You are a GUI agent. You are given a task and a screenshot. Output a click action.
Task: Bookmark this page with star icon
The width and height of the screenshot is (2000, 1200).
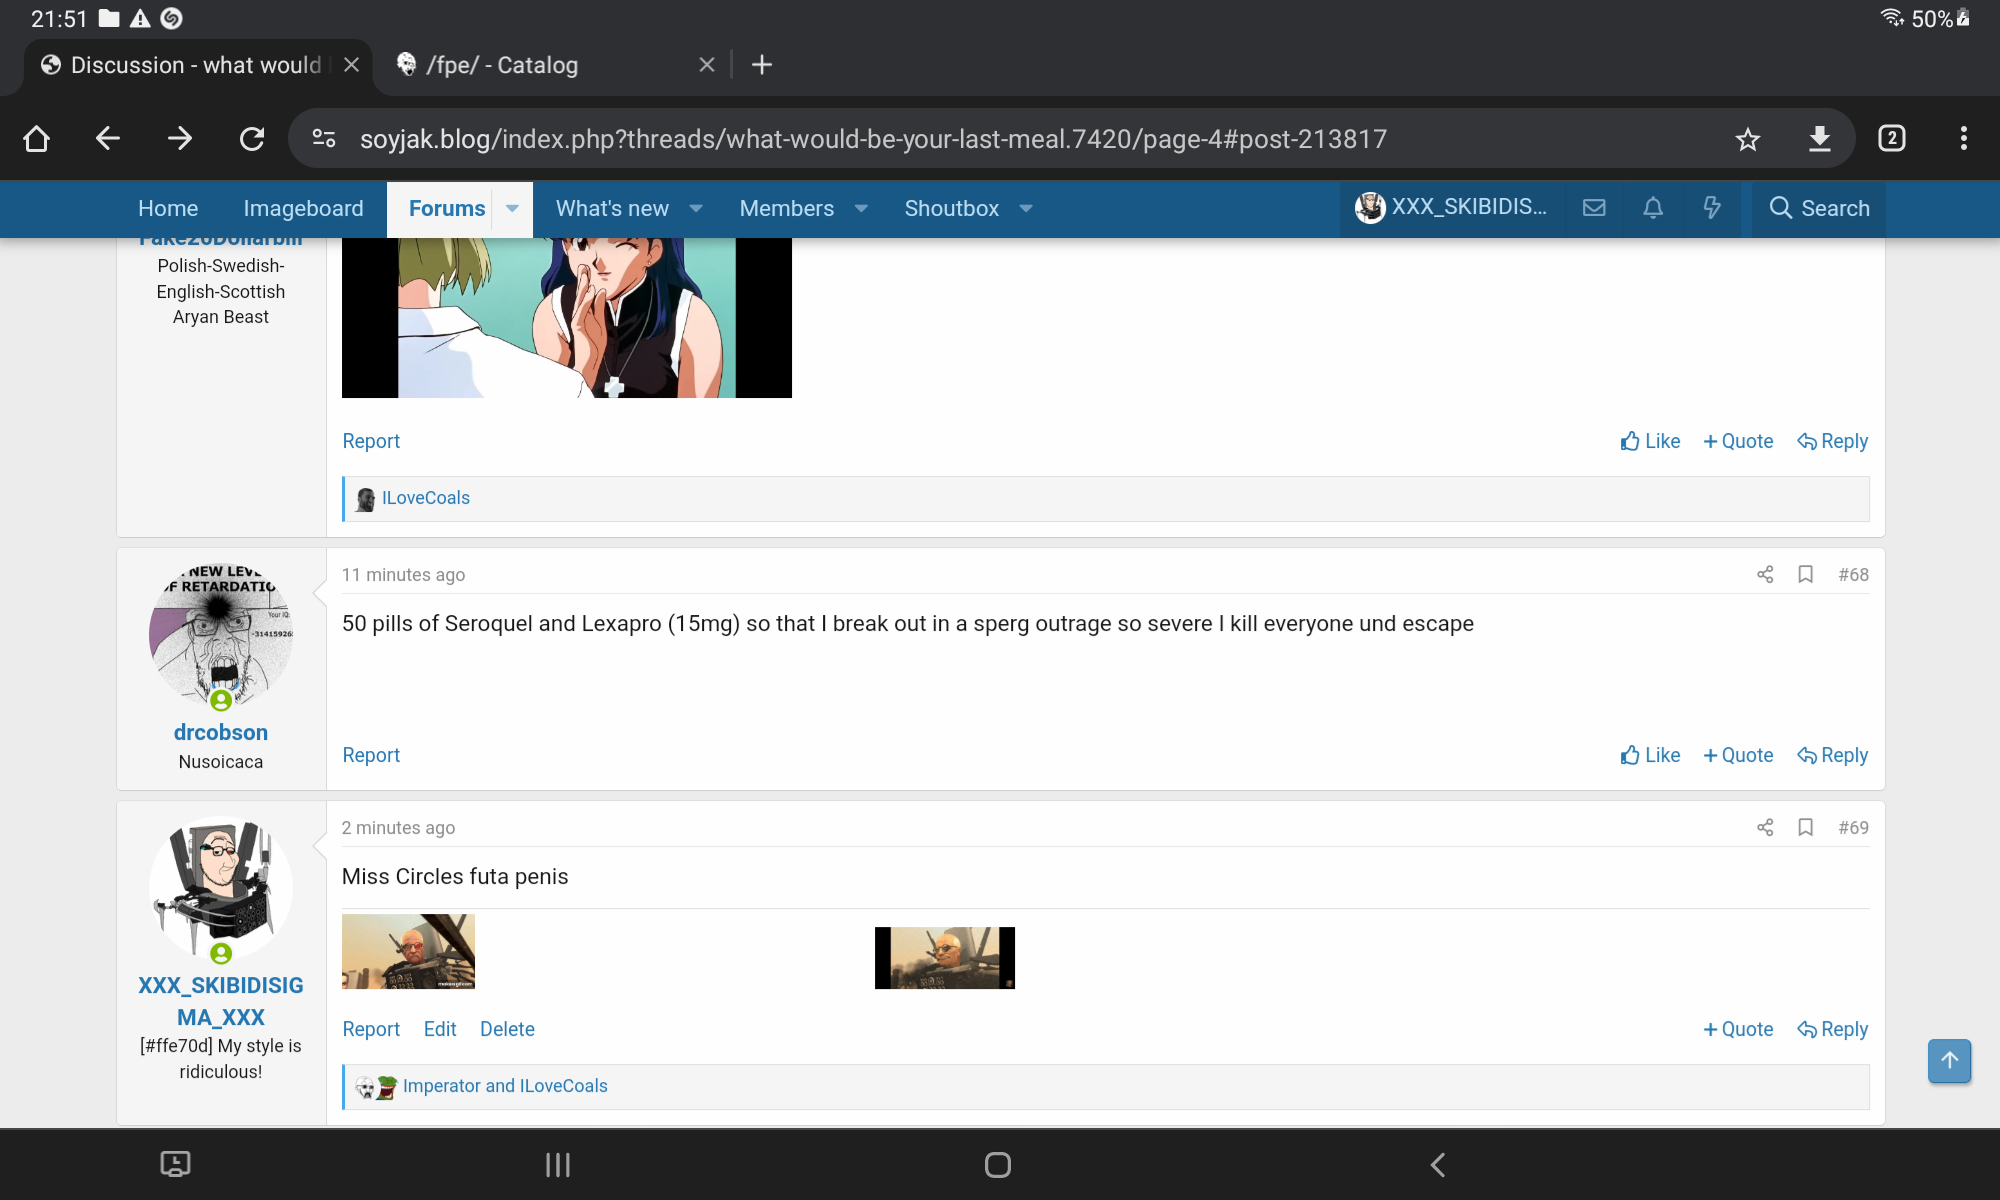pos(1747,139)
